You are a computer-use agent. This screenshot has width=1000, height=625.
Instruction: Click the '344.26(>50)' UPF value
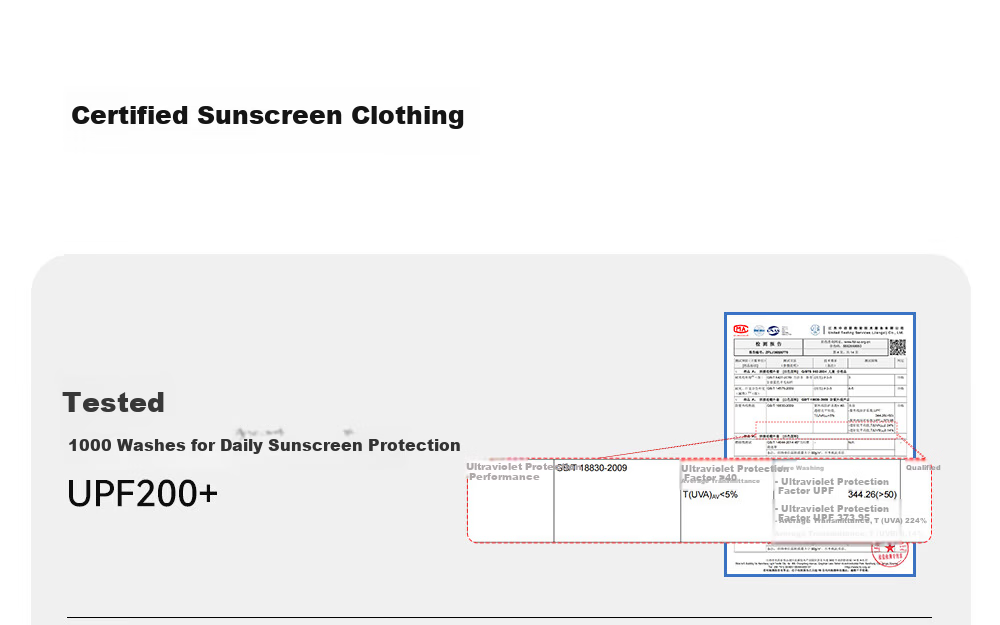pyautogui.click(x=872, y=494)
